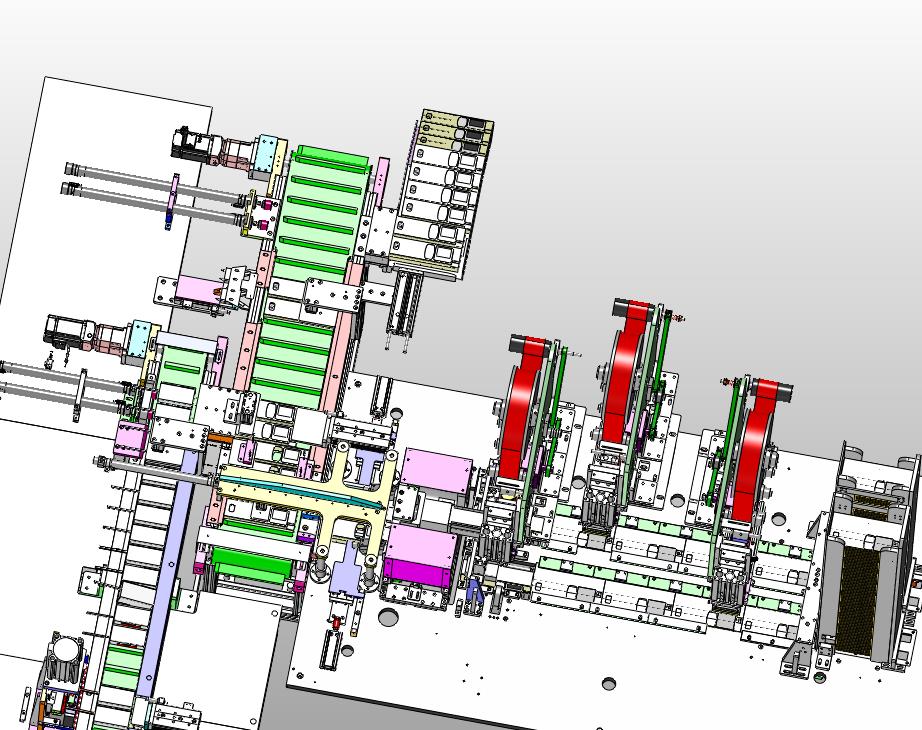Select the small red part on baseplate
Screen dimensions: 922x730
(x=337, y=622)
